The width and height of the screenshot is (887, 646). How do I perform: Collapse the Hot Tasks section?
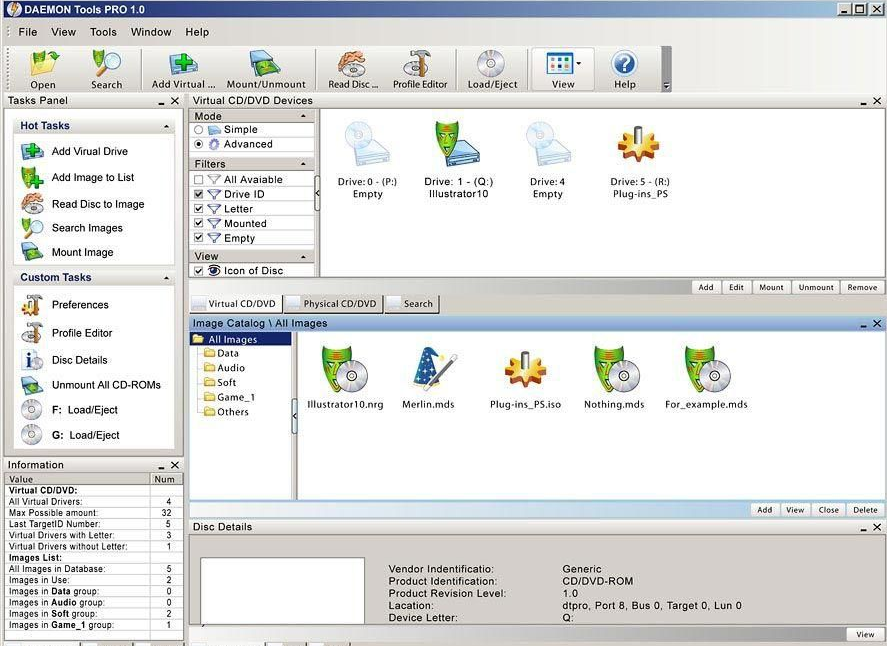(167, 127)
